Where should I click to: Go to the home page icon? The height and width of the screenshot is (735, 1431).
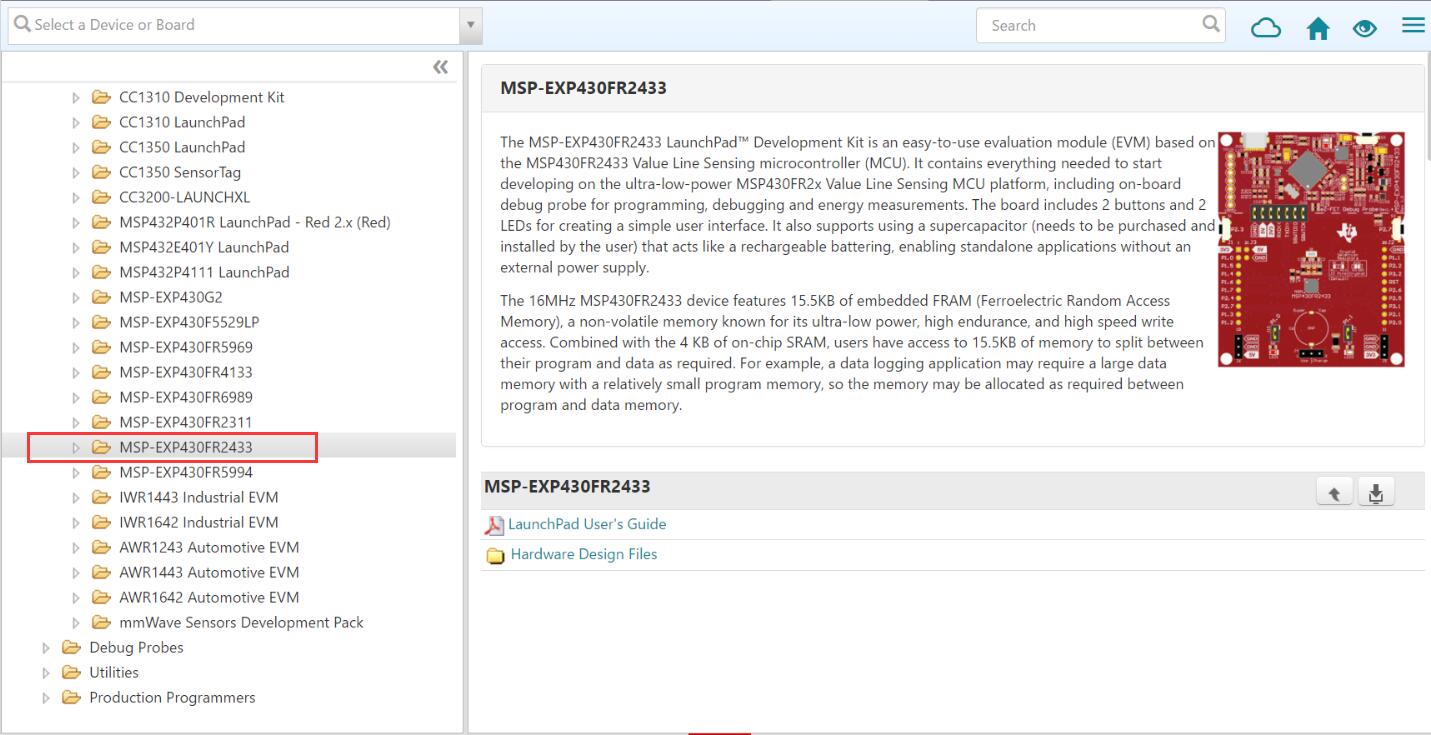click(1318, 28)
